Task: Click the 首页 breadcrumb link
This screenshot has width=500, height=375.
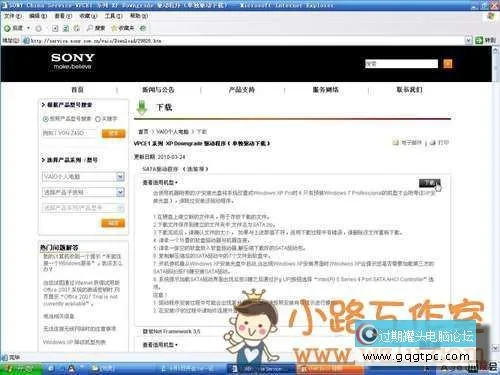Action: 143,132
